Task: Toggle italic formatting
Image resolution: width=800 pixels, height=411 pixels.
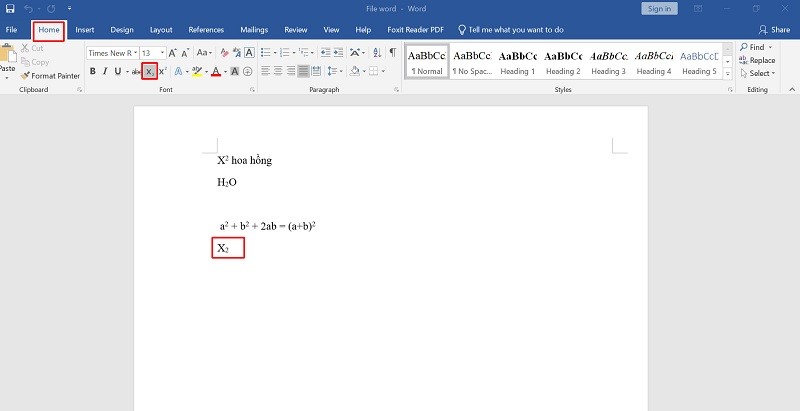Action: (105, 71)
